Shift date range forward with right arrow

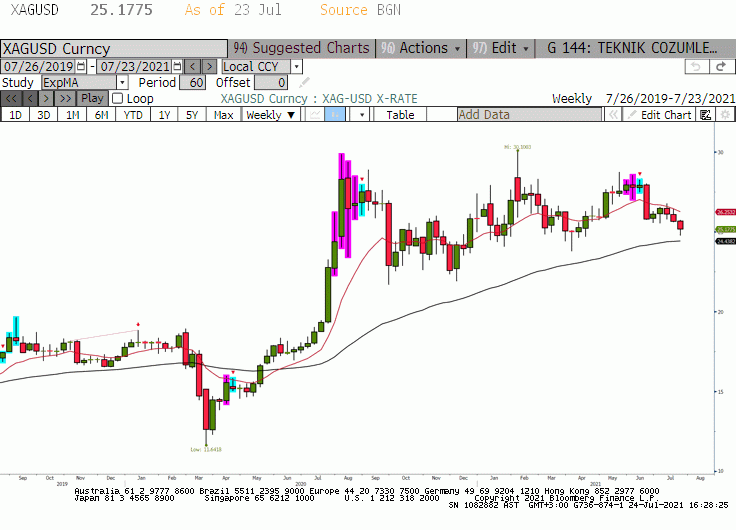click(209, 66)
